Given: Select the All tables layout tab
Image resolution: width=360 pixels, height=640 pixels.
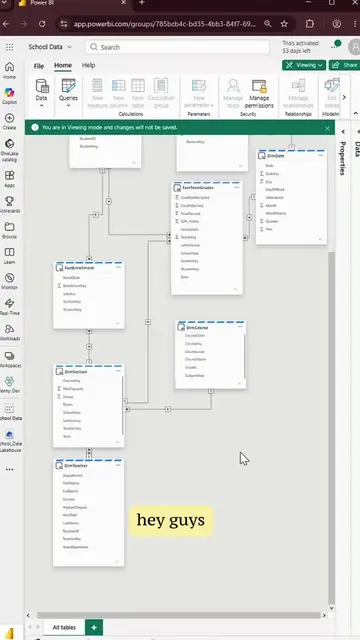Looking at the screenshot, I should (64, 627).
